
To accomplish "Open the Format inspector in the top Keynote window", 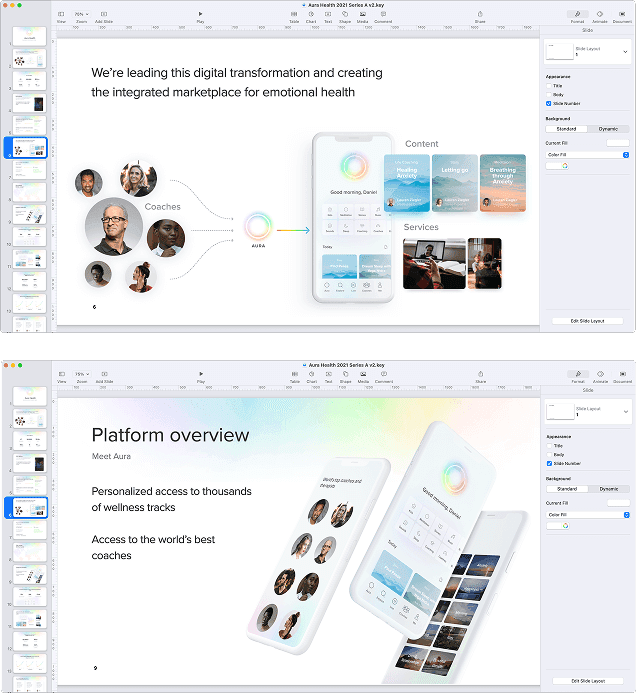I will (x=577, y=14).
